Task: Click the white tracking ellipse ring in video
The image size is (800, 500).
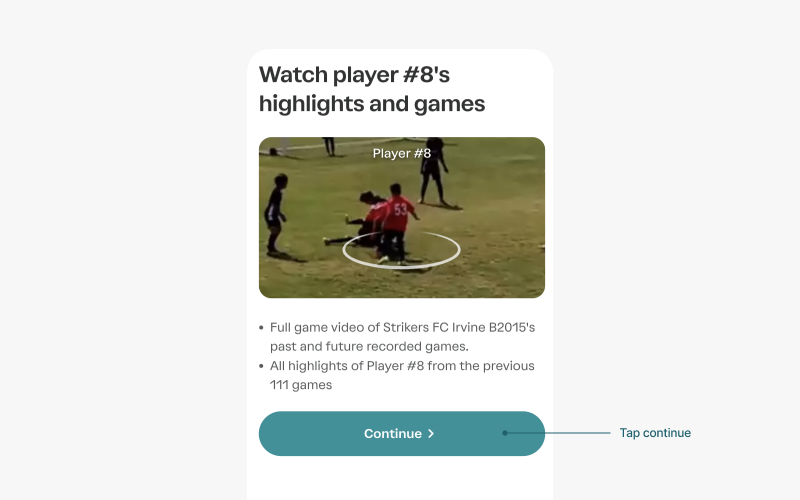Action: 401,250
